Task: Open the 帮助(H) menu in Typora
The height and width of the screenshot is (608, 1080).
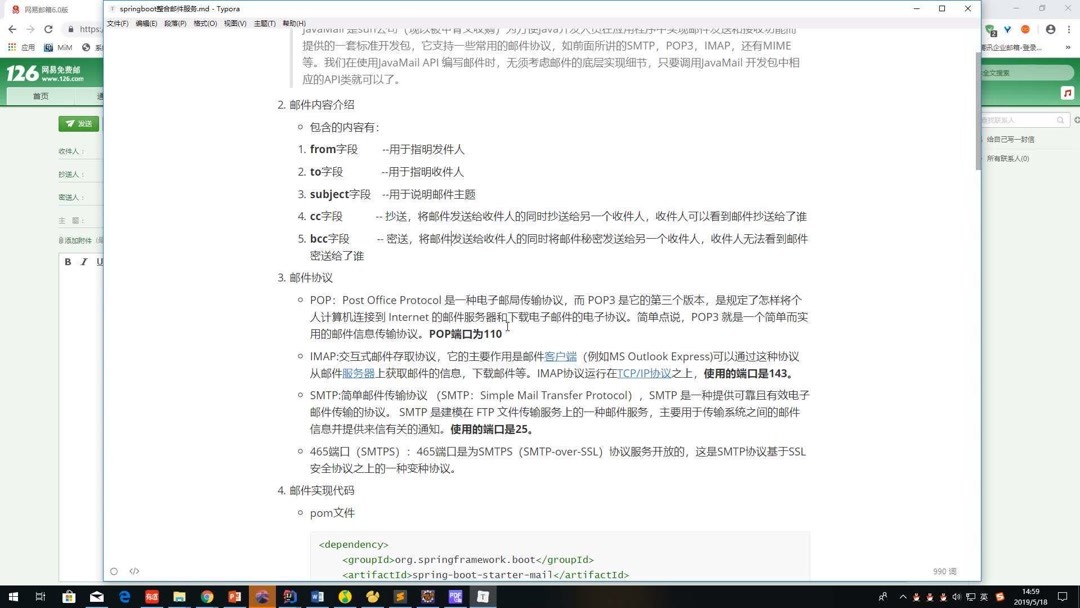Action: [291, 23]
